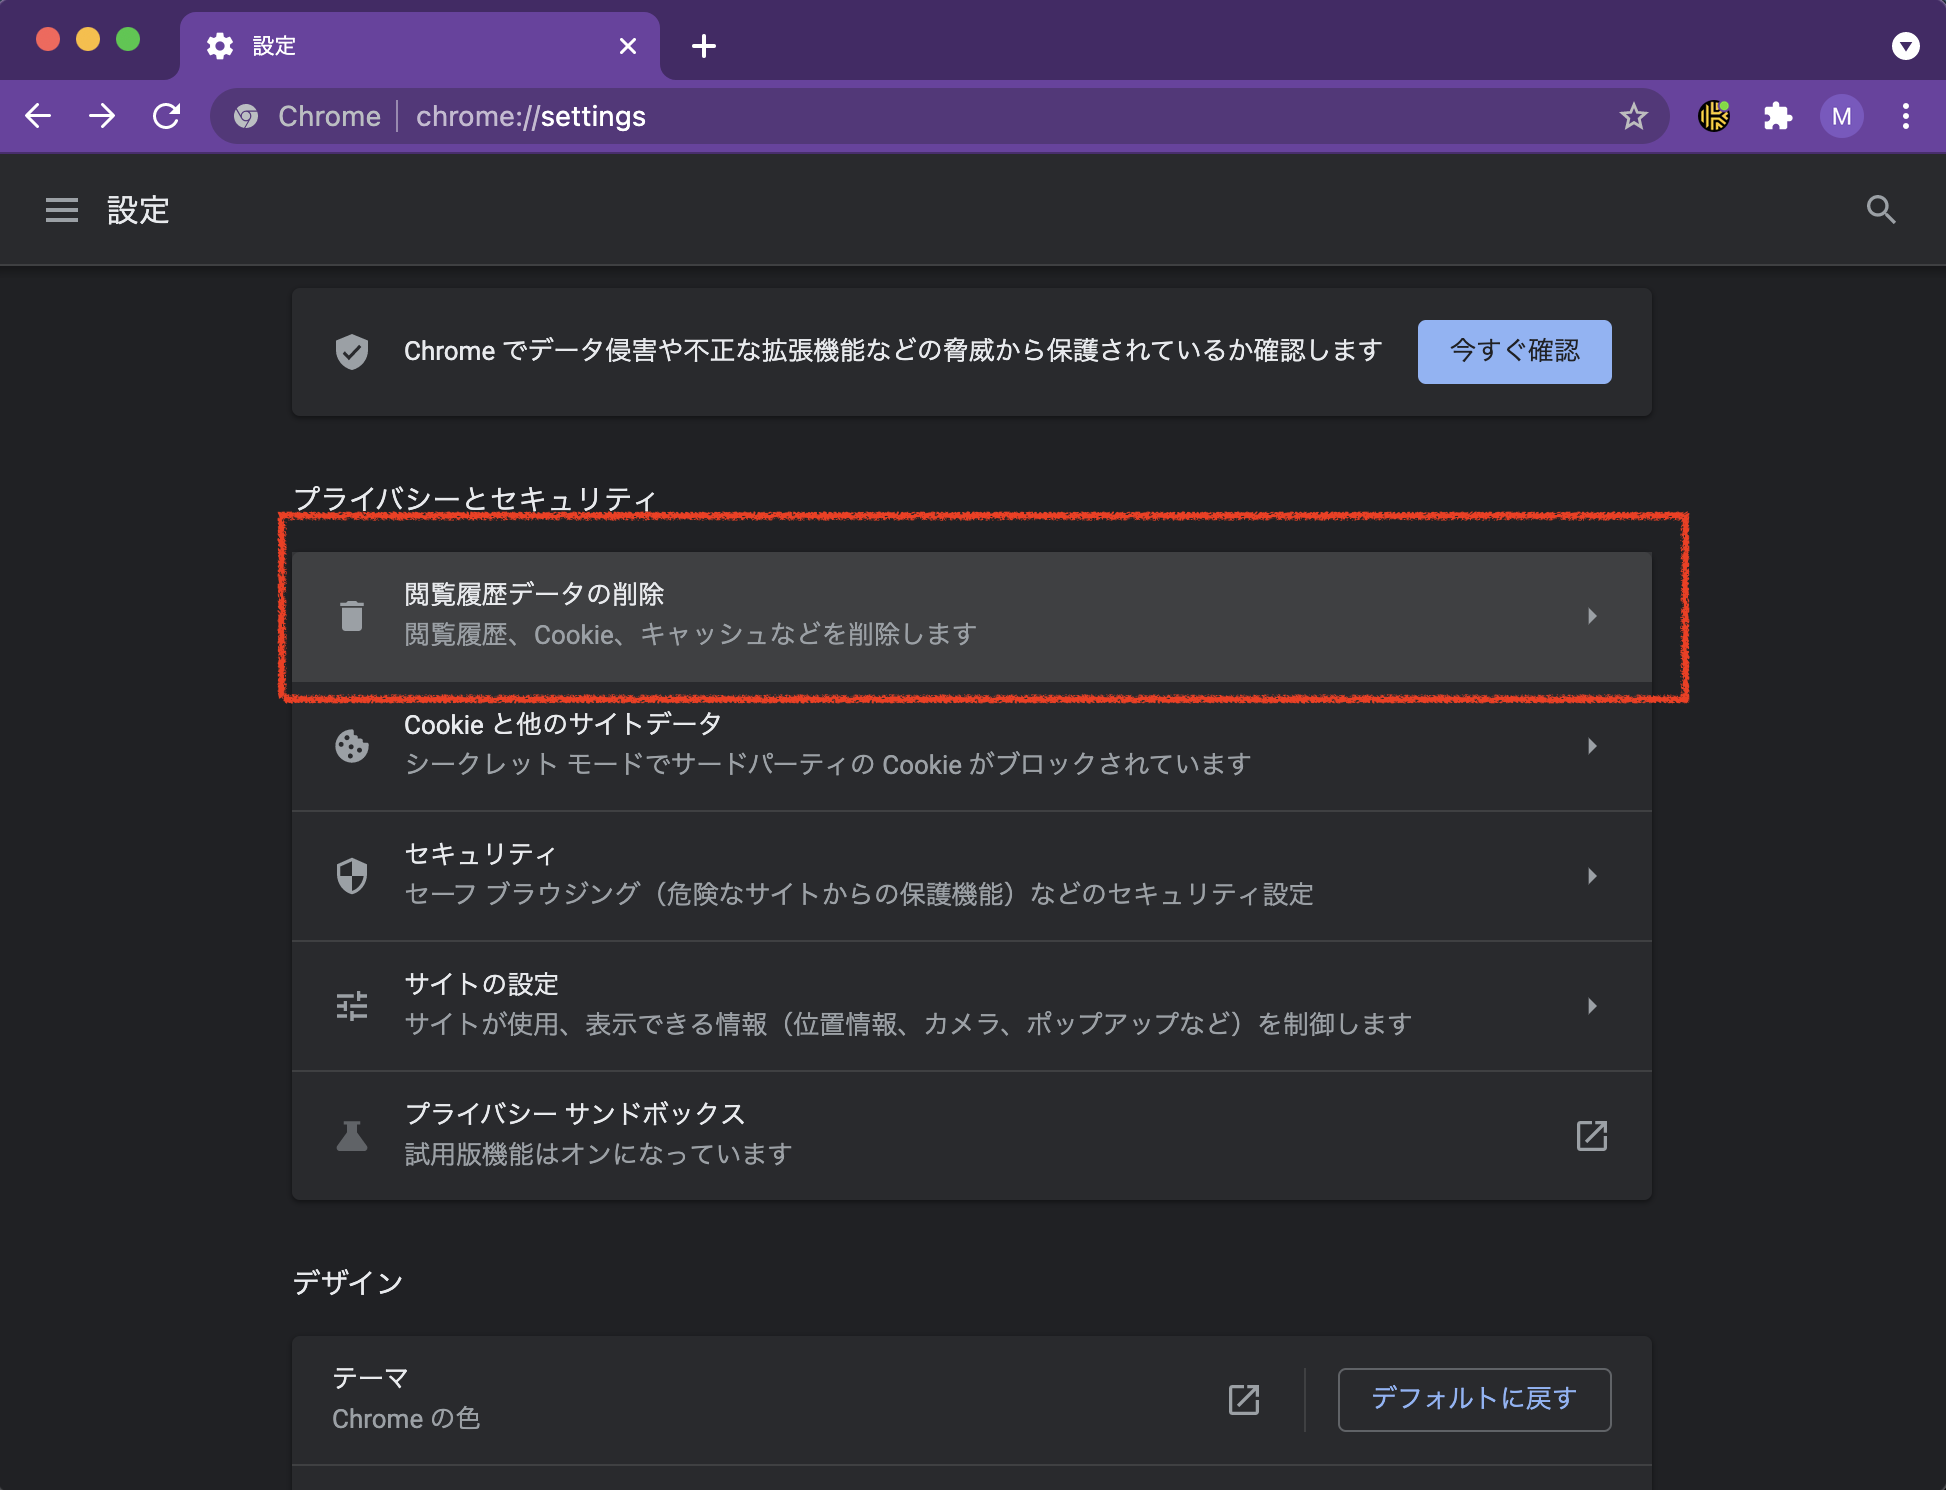Click the yellow striped extension icon
Screen dimensions: 1946x1490
(1714, 117)
